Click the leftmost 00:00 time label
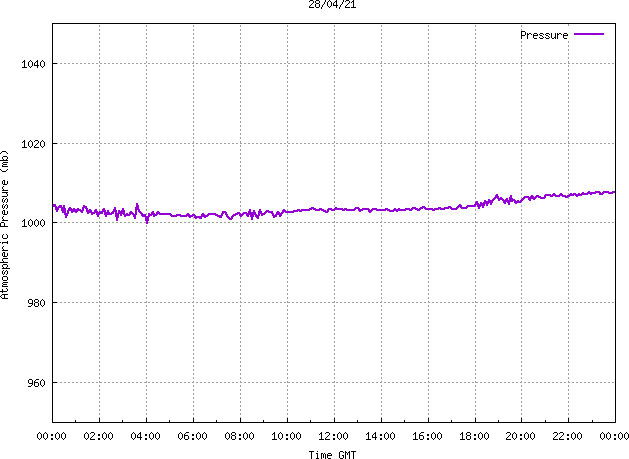Image resolution: width=629 pixels, height=459 pixels. tap(51, 436)
